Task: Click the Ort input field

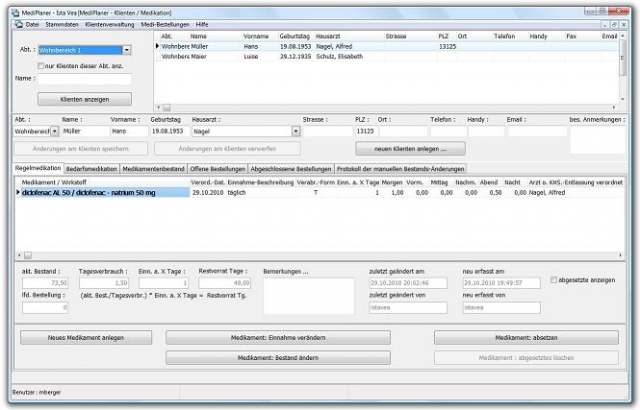Action: (x=403, y=131)
